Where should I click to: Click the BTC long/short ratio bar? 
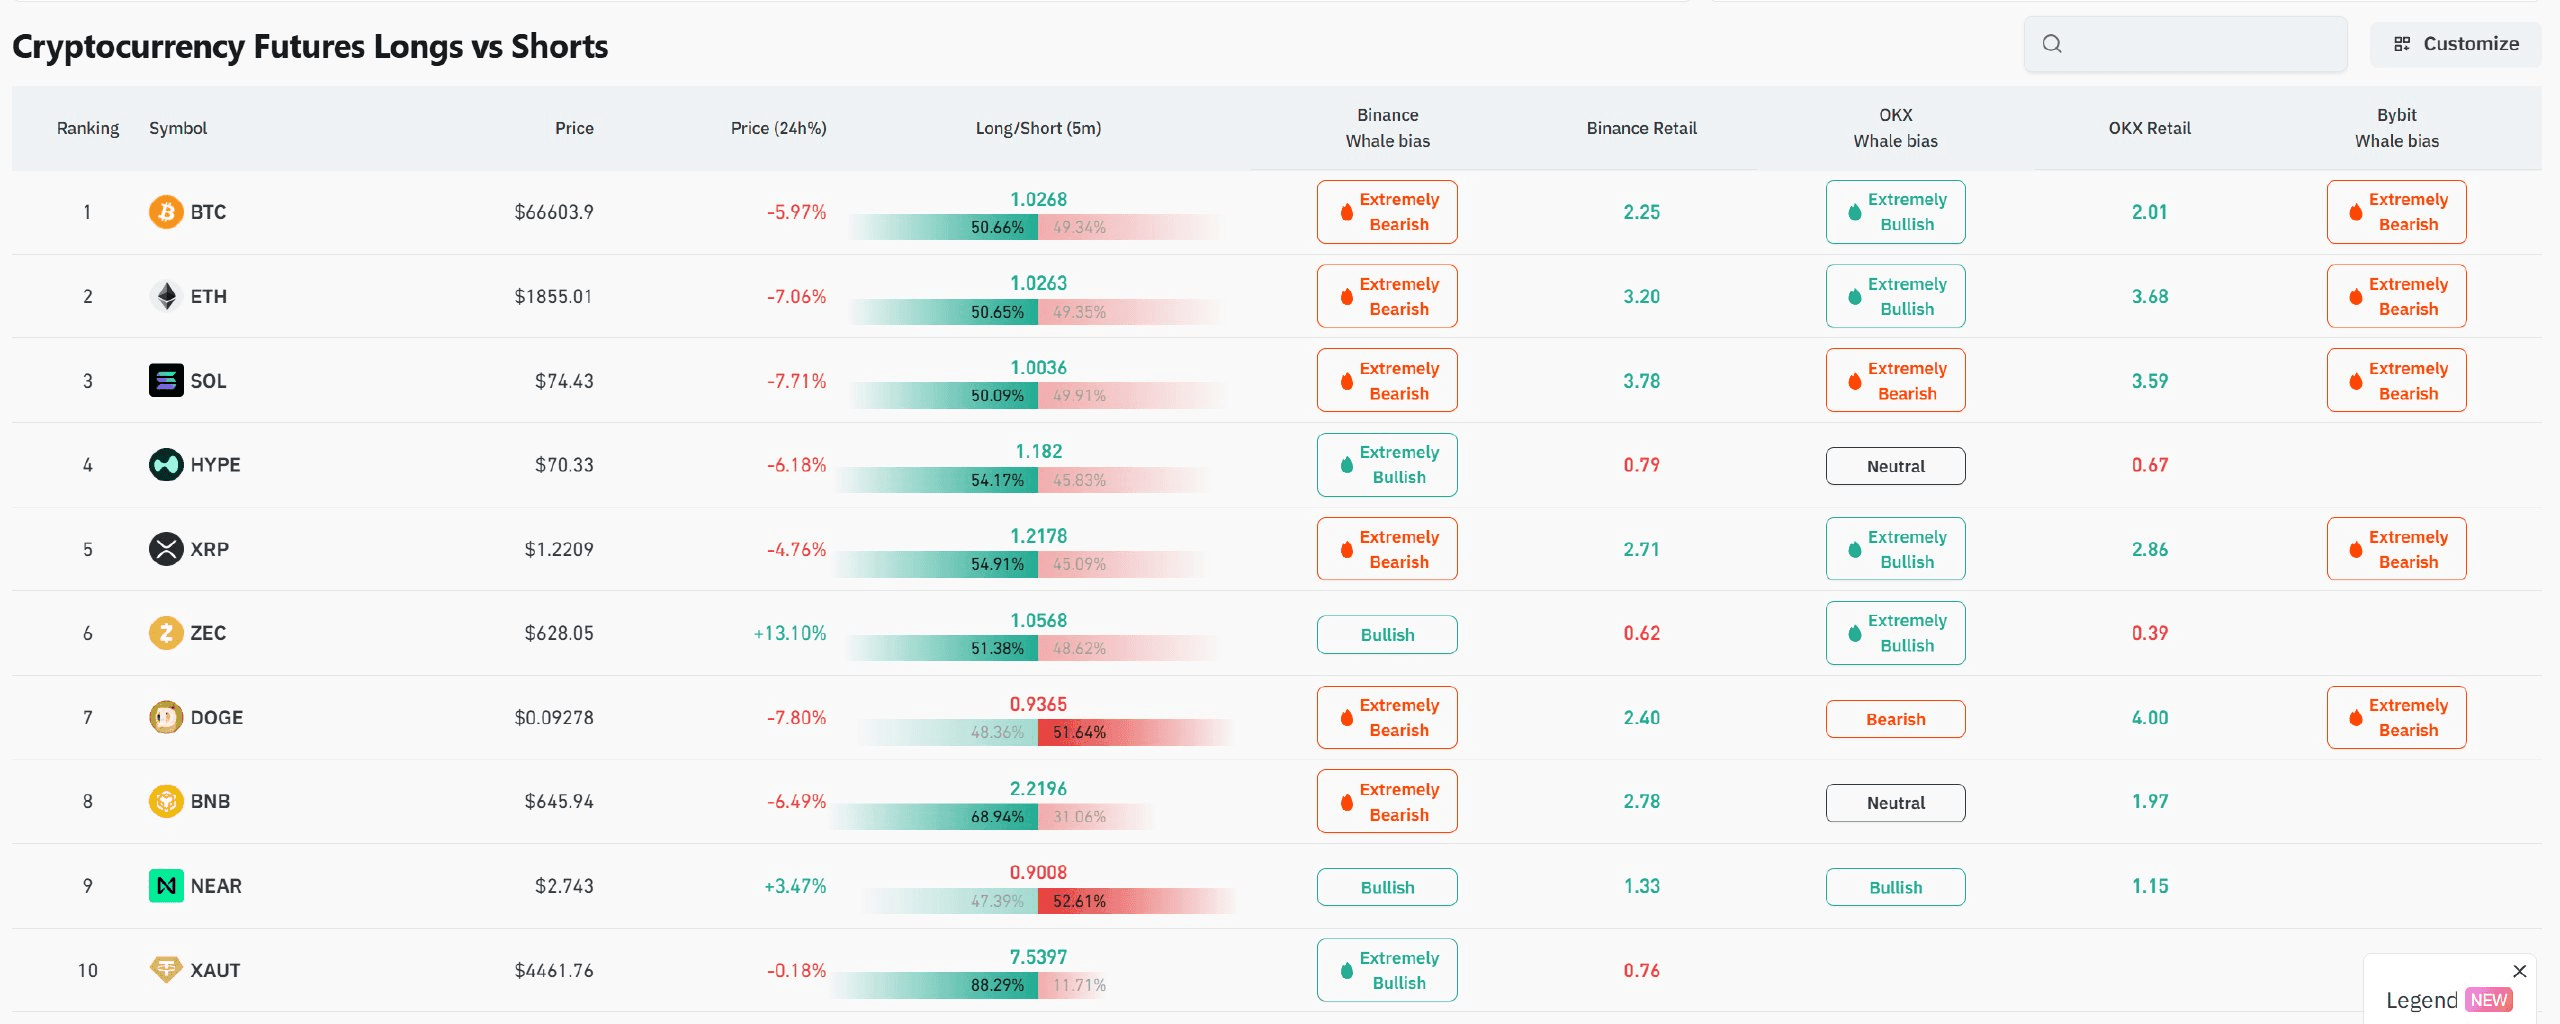pos(1038,227)
